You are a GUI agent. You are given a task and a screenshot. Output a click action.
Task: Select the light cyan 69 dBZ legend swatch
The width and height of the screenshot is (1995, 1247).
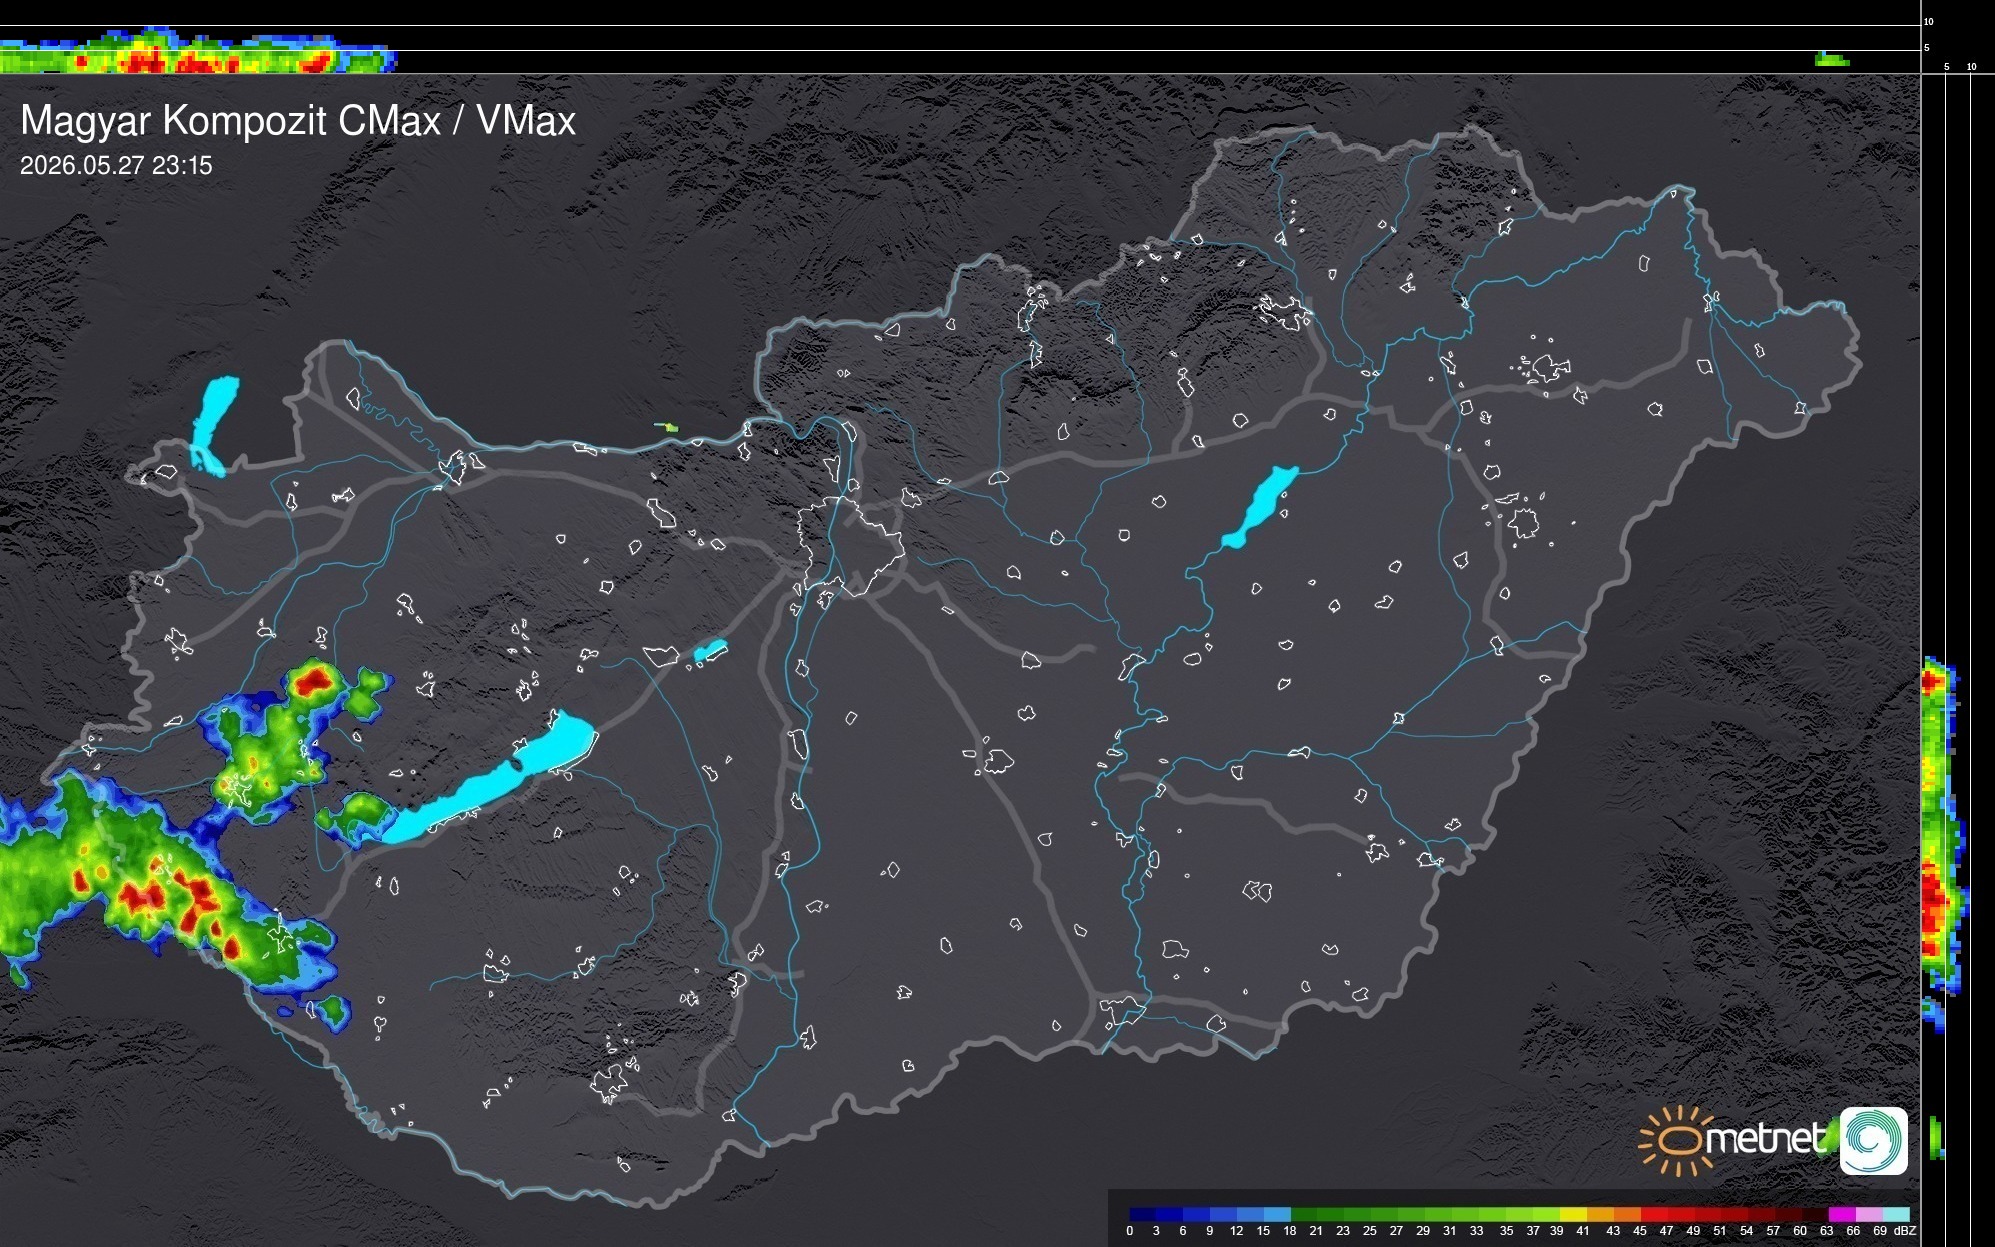tap(1895, 1214)
